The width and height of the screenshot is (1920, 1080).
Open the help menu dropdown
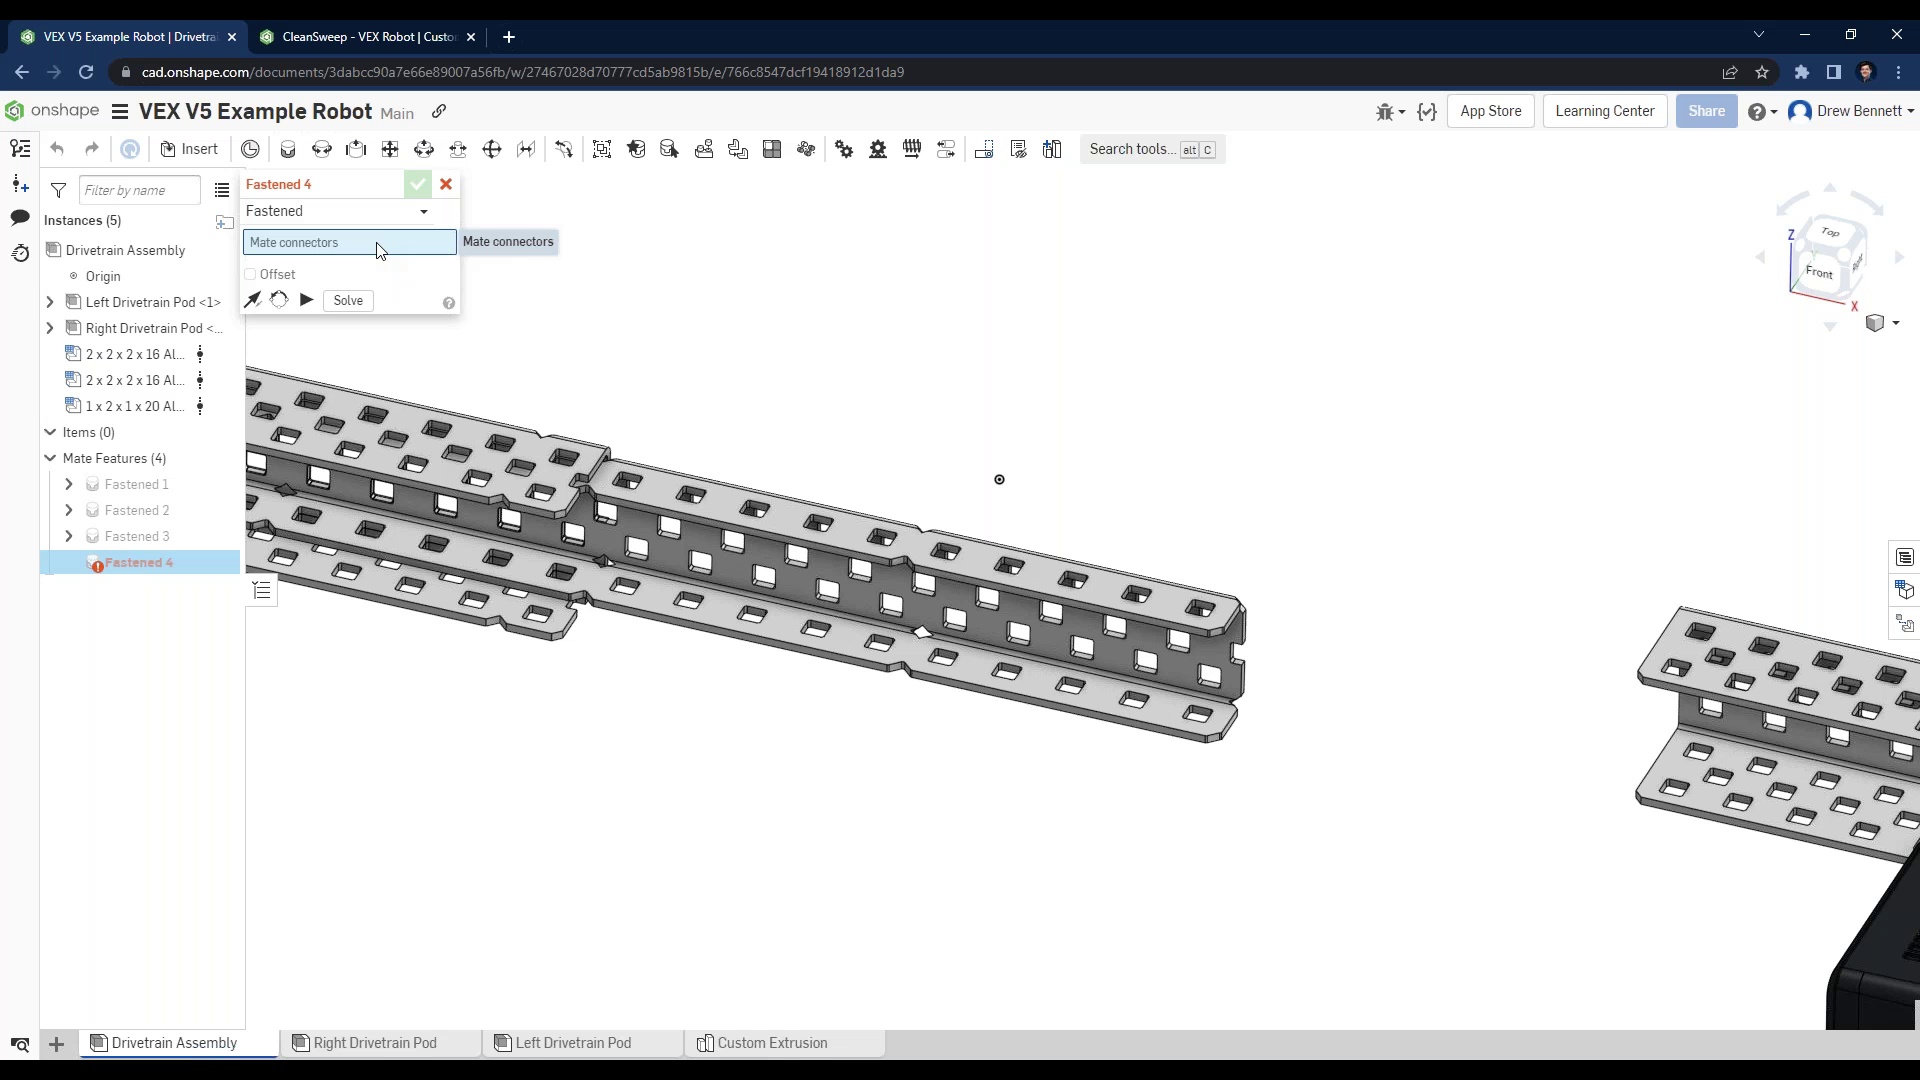tap(1762, 111)
